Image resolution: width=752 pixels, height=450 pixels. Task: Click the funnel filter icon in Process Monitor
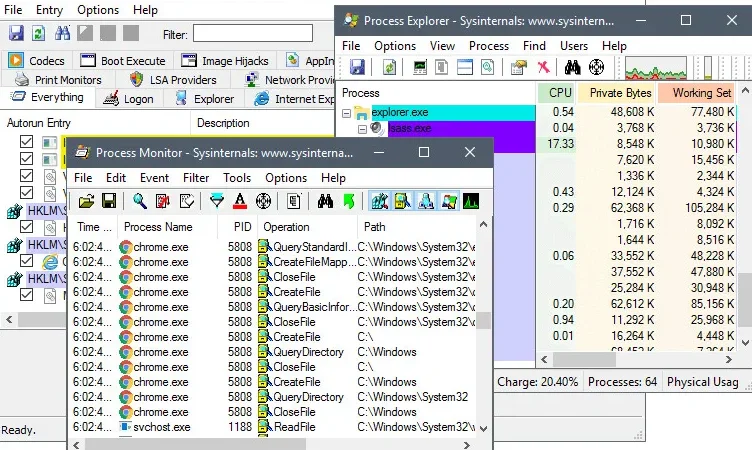tap(217, 201)
